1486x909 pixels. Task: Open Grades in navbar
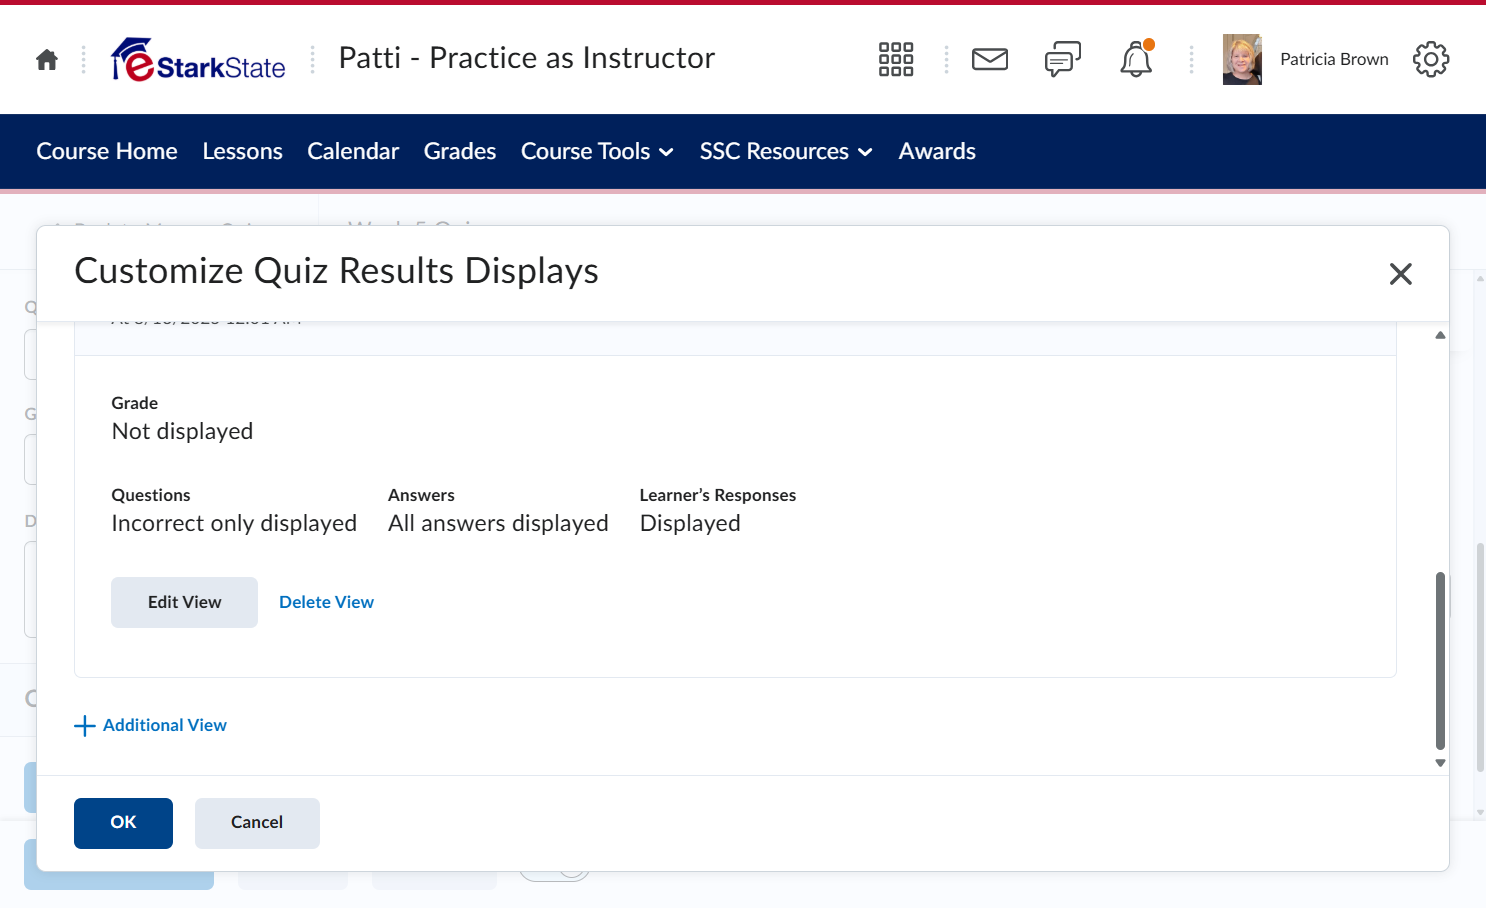(x=460, y=151)
